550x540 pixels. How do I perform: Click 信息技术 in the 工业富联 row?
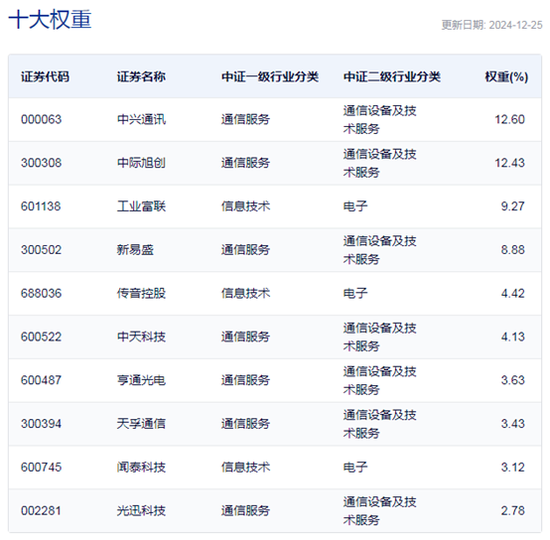pos(246,206)
